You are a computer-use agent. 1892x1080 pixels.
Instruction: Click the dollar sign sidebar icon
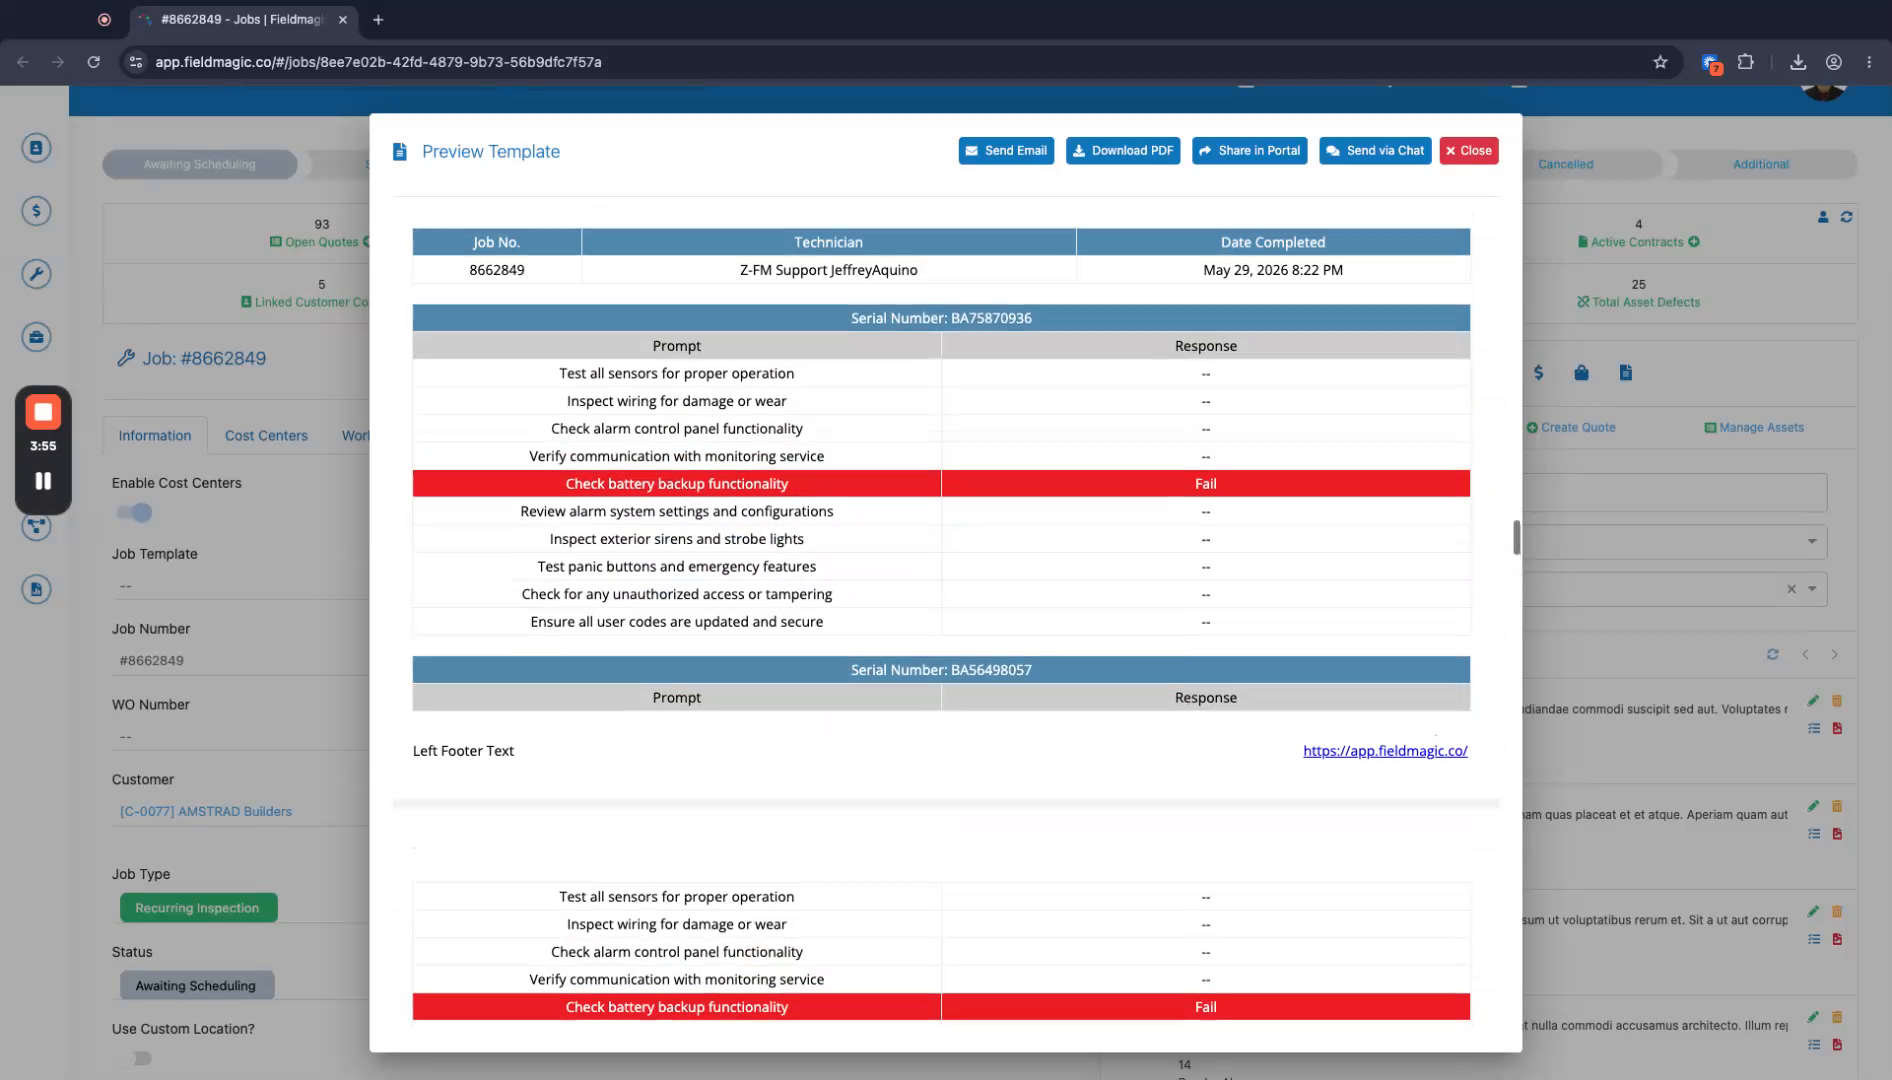pos(36,211)
